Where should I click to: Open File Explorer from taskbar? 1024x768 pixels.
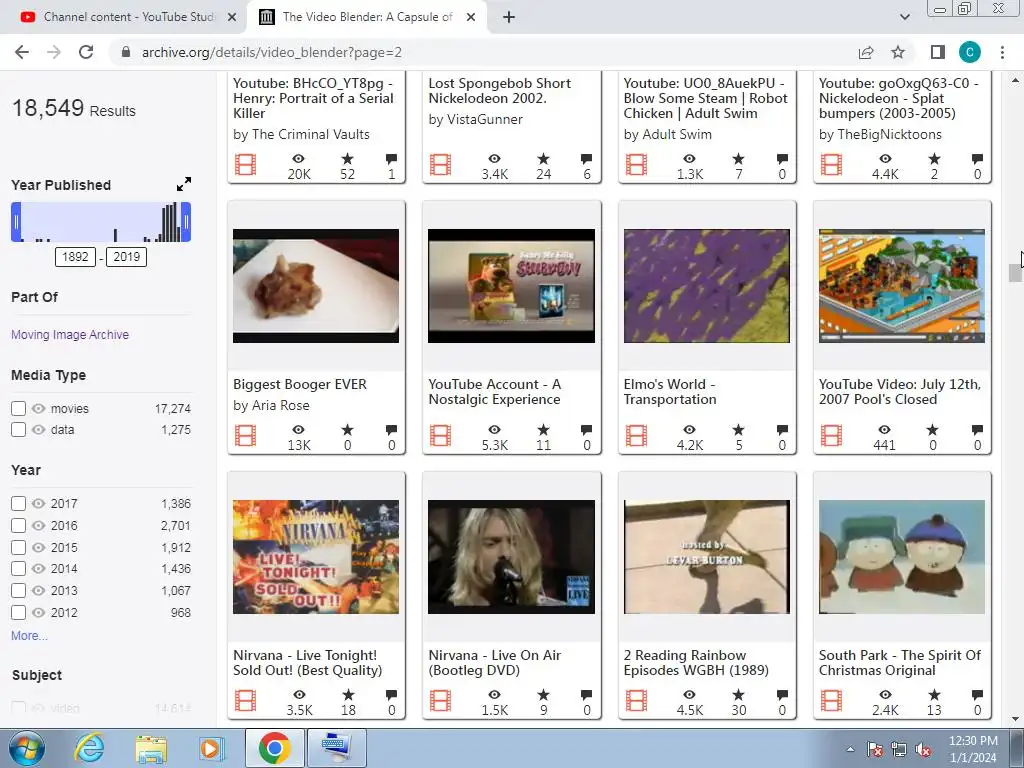151,748
